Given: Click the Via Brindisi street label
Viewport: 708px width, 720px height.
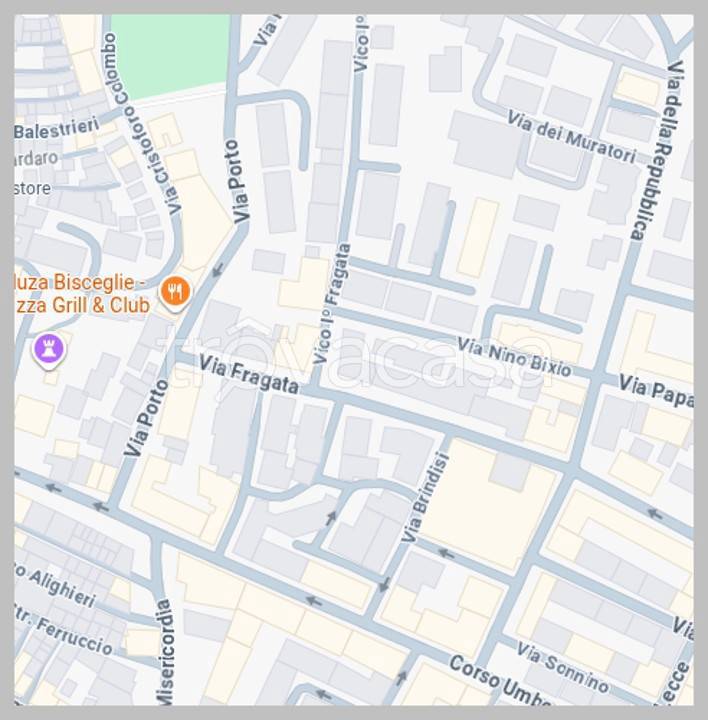Looking at the screenshot, I should pos(424,497).
